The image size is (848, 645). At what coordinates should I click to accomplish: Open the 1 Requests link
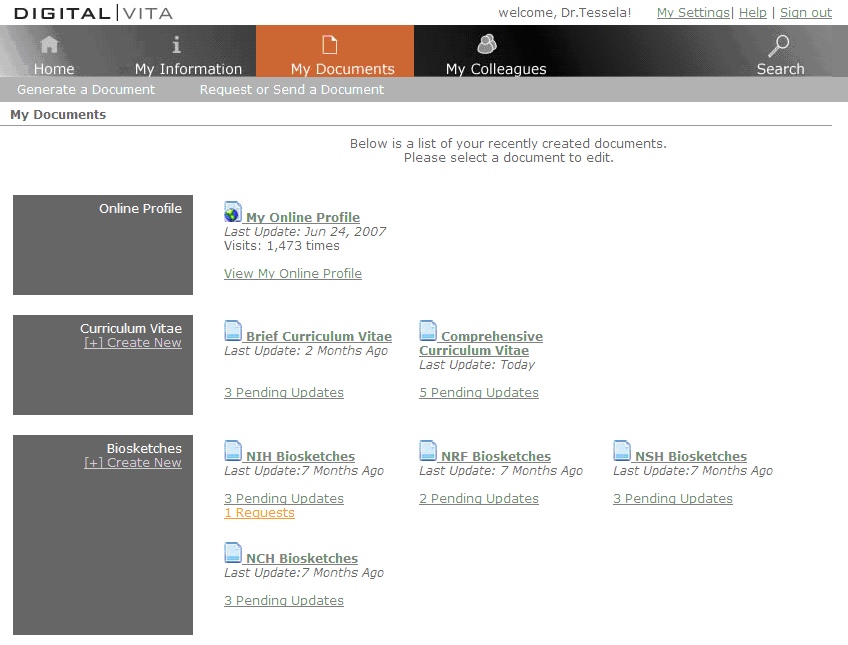[259, 513]
